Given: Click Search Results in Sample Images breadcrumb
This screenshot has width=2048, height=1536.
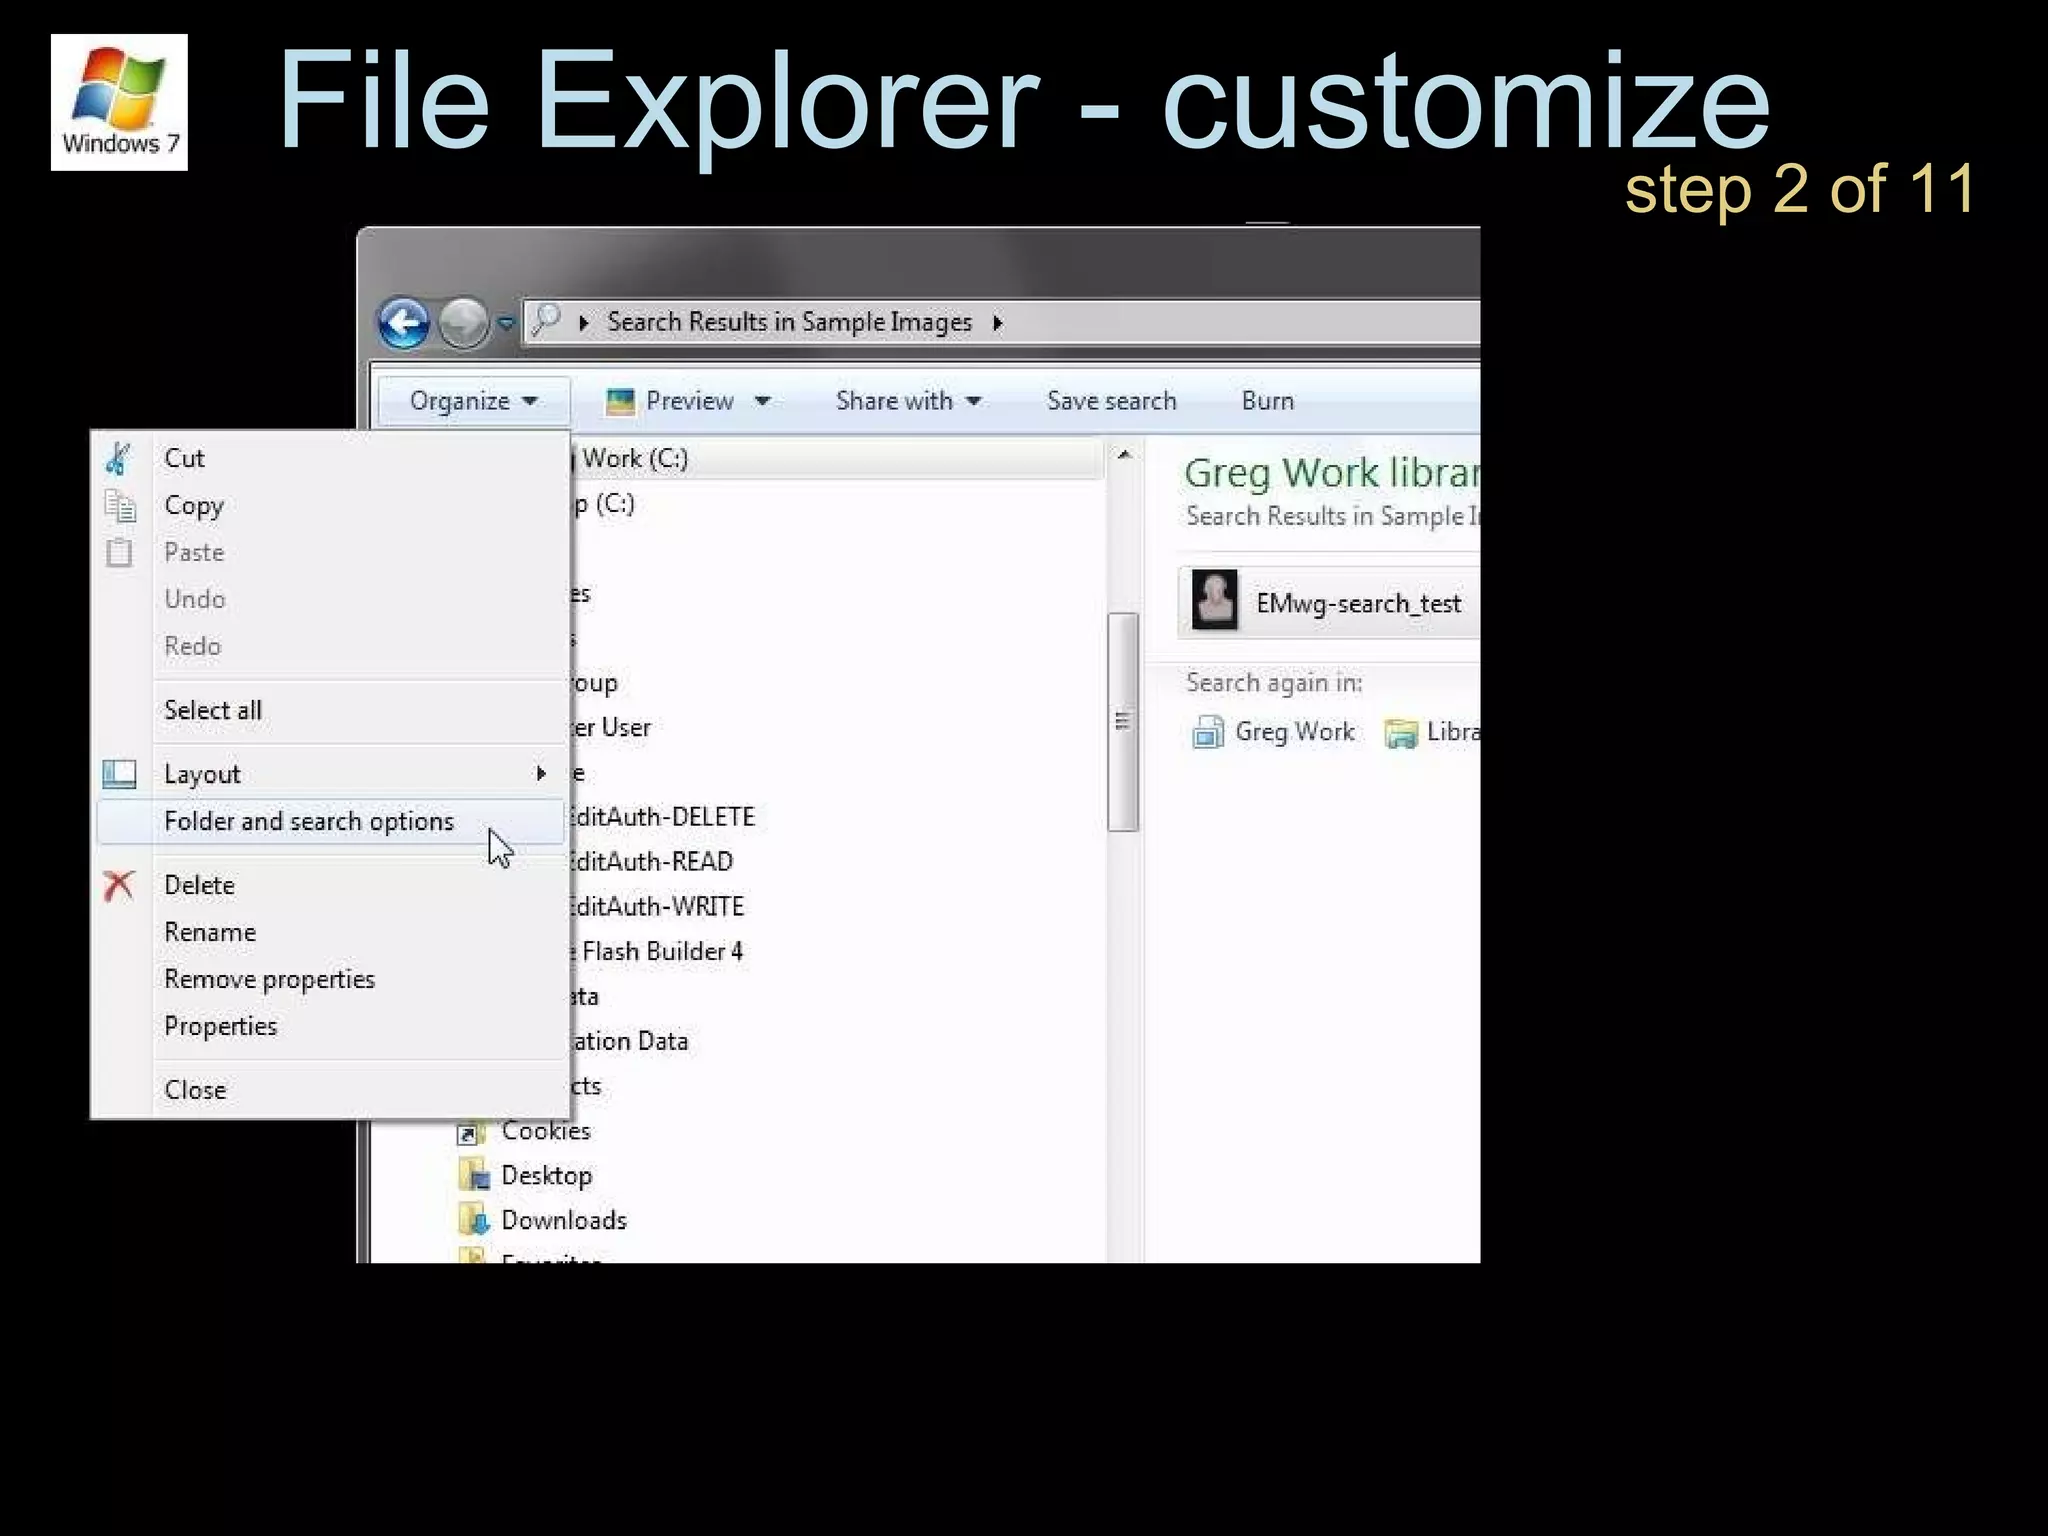Looking at the screenshot, I should [x=790, y=322].
